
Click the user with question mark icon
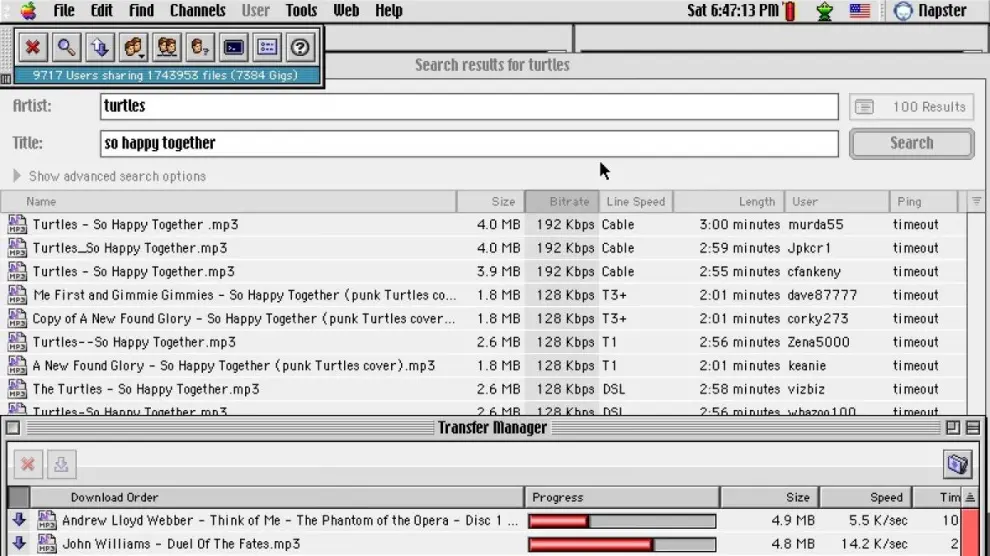[200, 47]
